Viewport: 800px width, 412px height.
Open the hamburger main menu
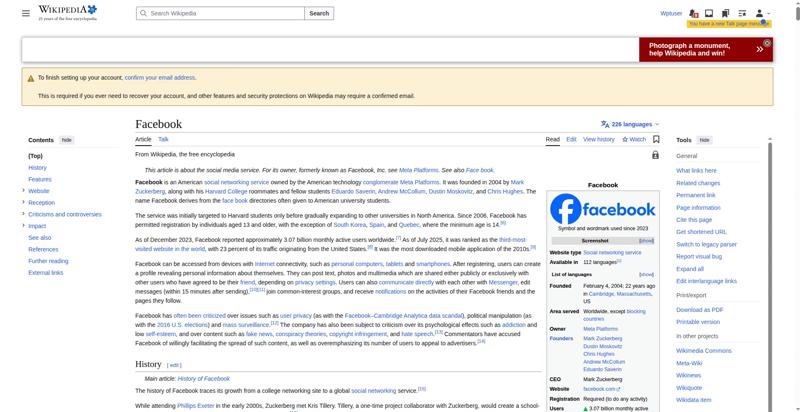[x=26, y=13]
